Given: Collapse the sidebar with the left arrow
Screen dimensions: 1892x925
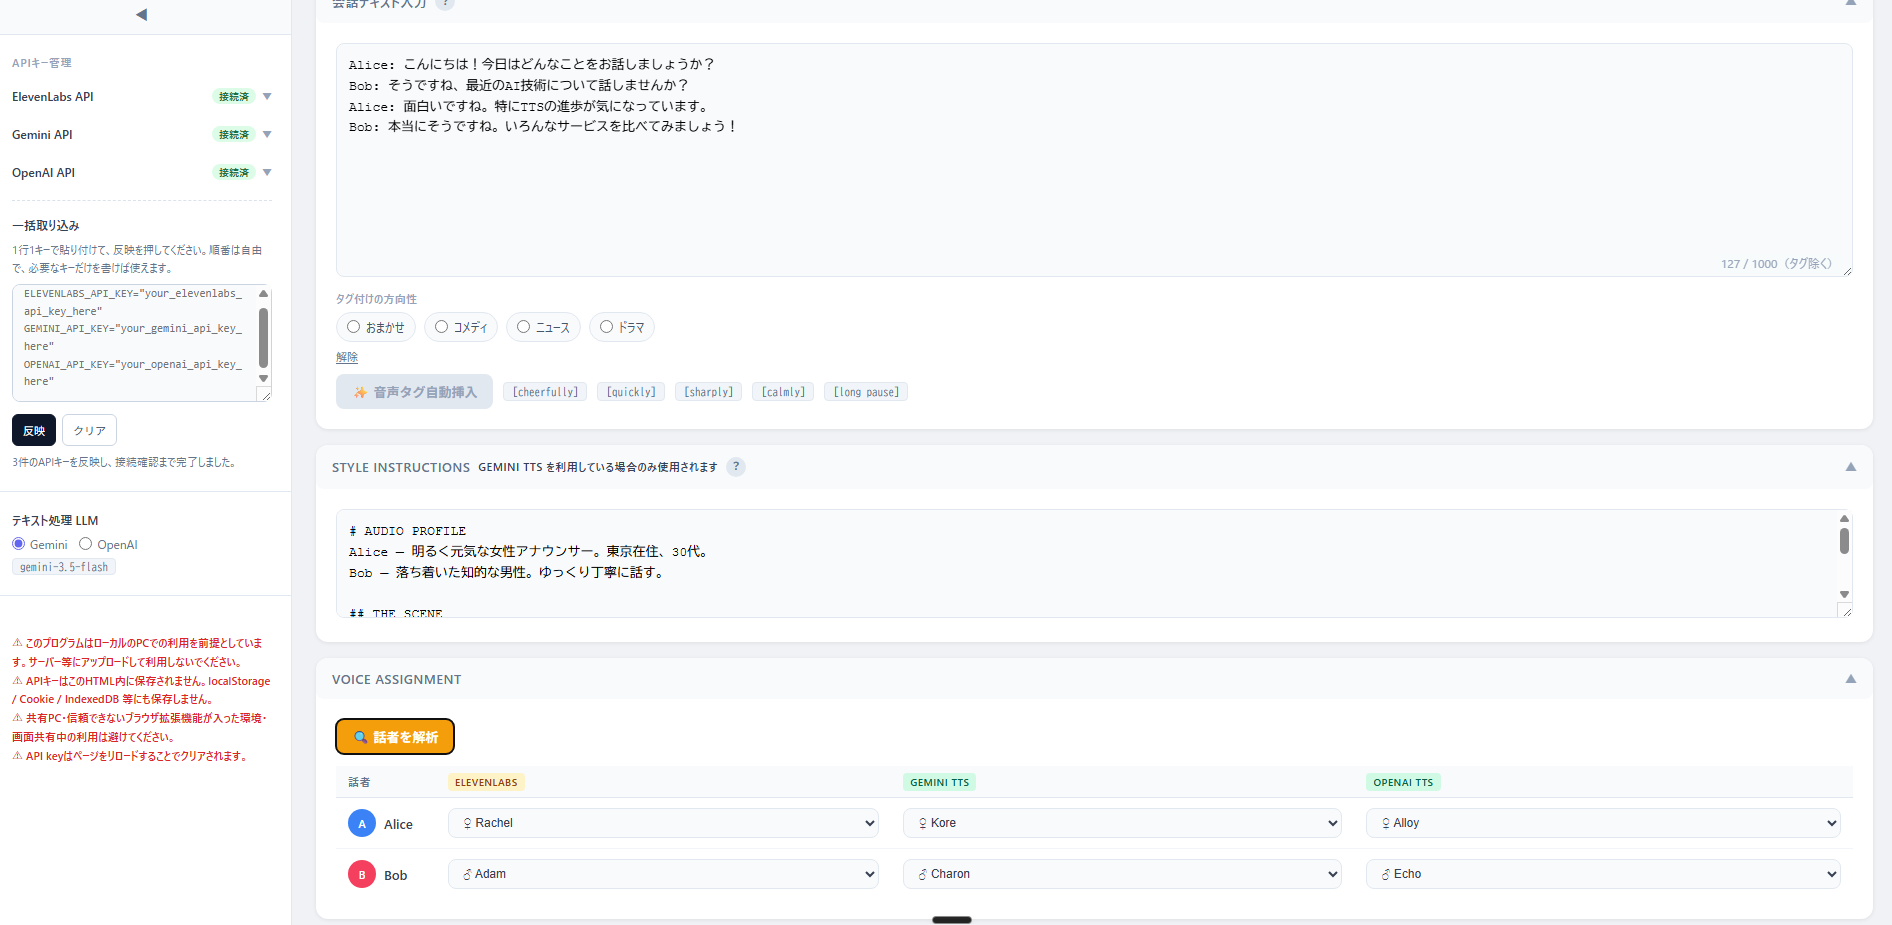Looking at the screenshot, I should click(141, 14).
